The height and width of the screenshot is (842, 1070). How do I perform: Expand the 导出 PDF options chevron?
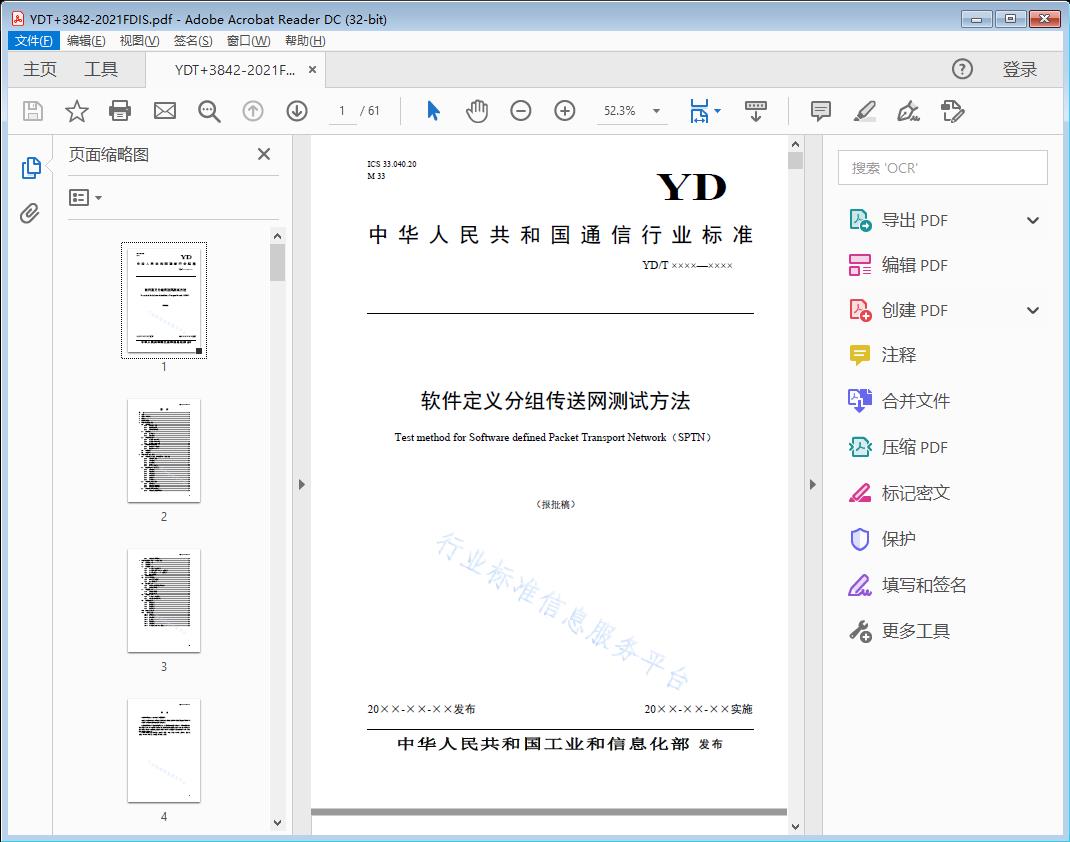pos(1032,219)
